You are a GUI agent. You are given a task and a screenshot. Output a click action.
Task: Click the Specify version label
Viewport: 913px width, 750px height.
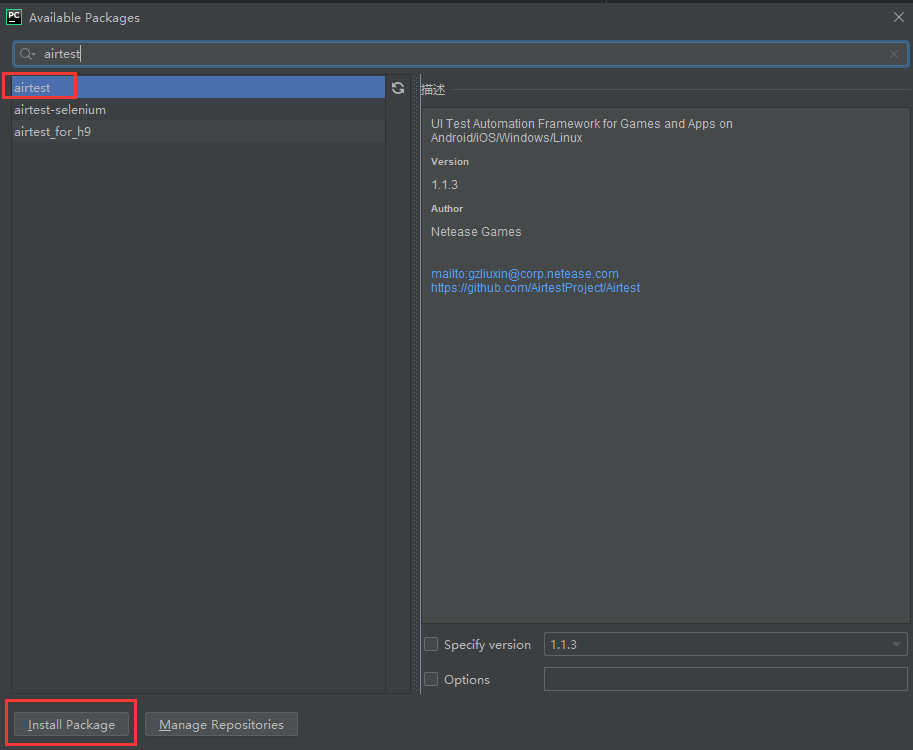pyautogui.click(x=487, y=645)
